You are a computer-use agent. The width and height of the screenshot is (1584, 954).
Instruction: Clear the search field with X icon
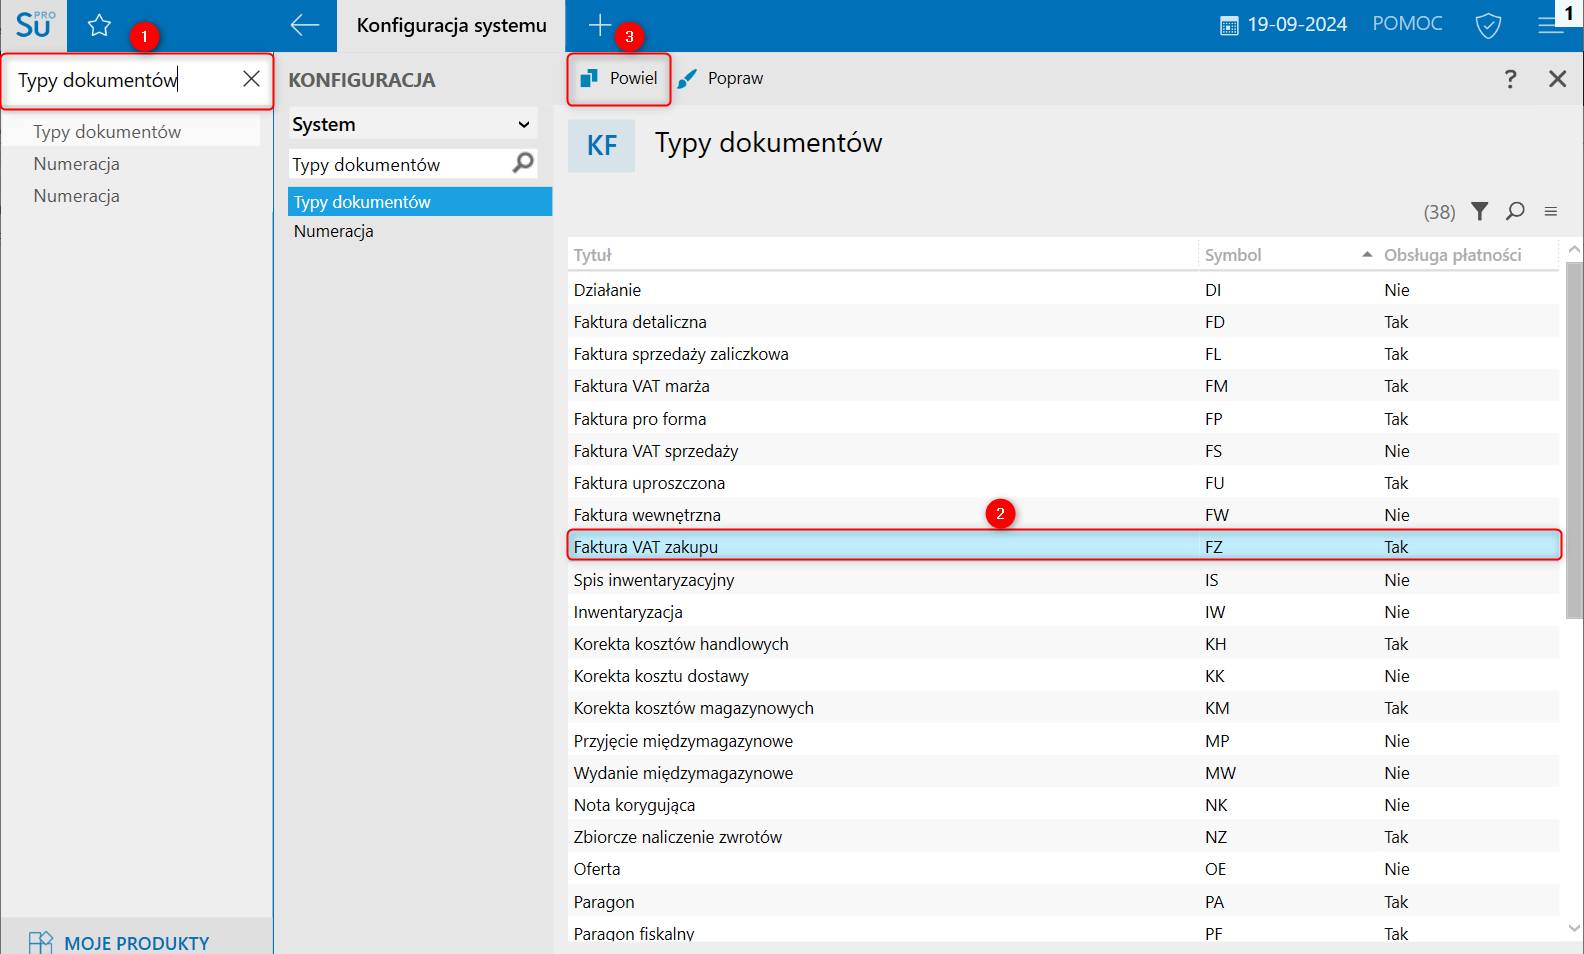(x=251, y=79)
